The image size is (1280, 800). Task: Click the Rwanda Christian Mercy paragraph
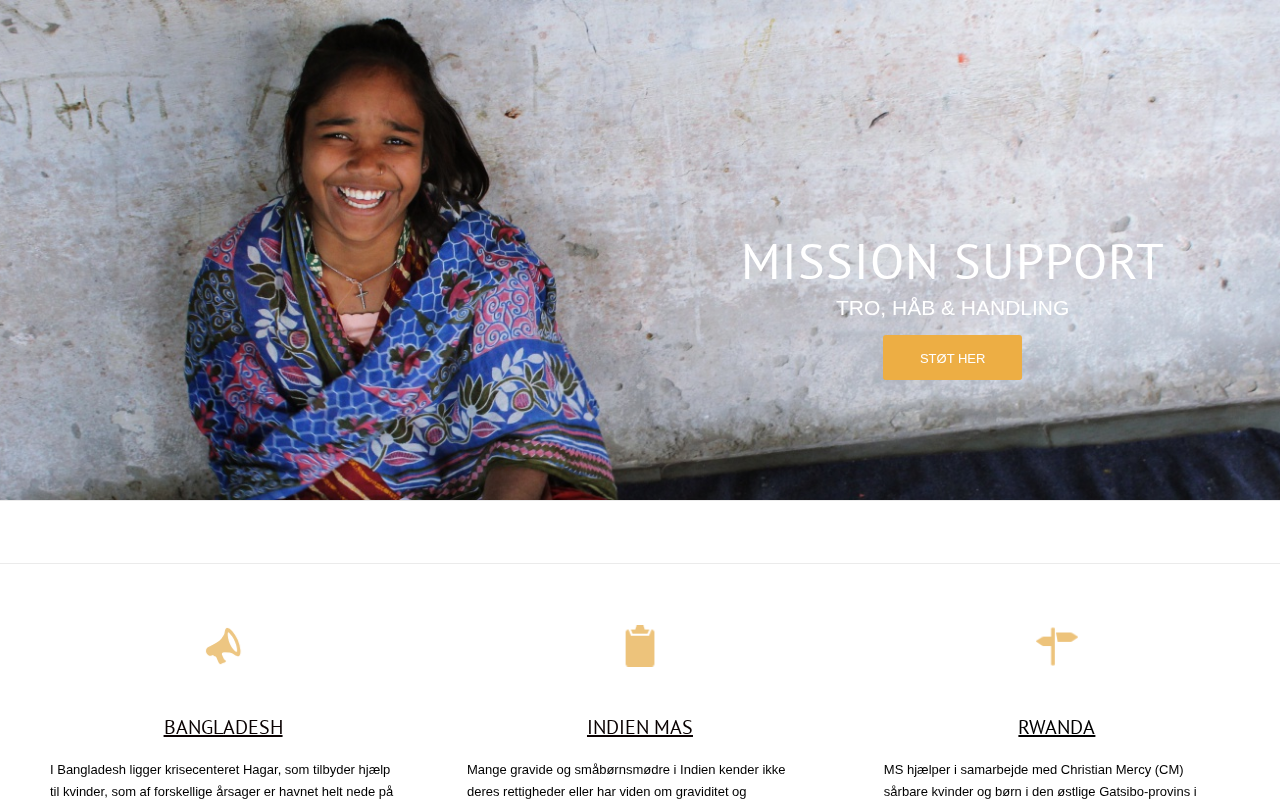1057,780
